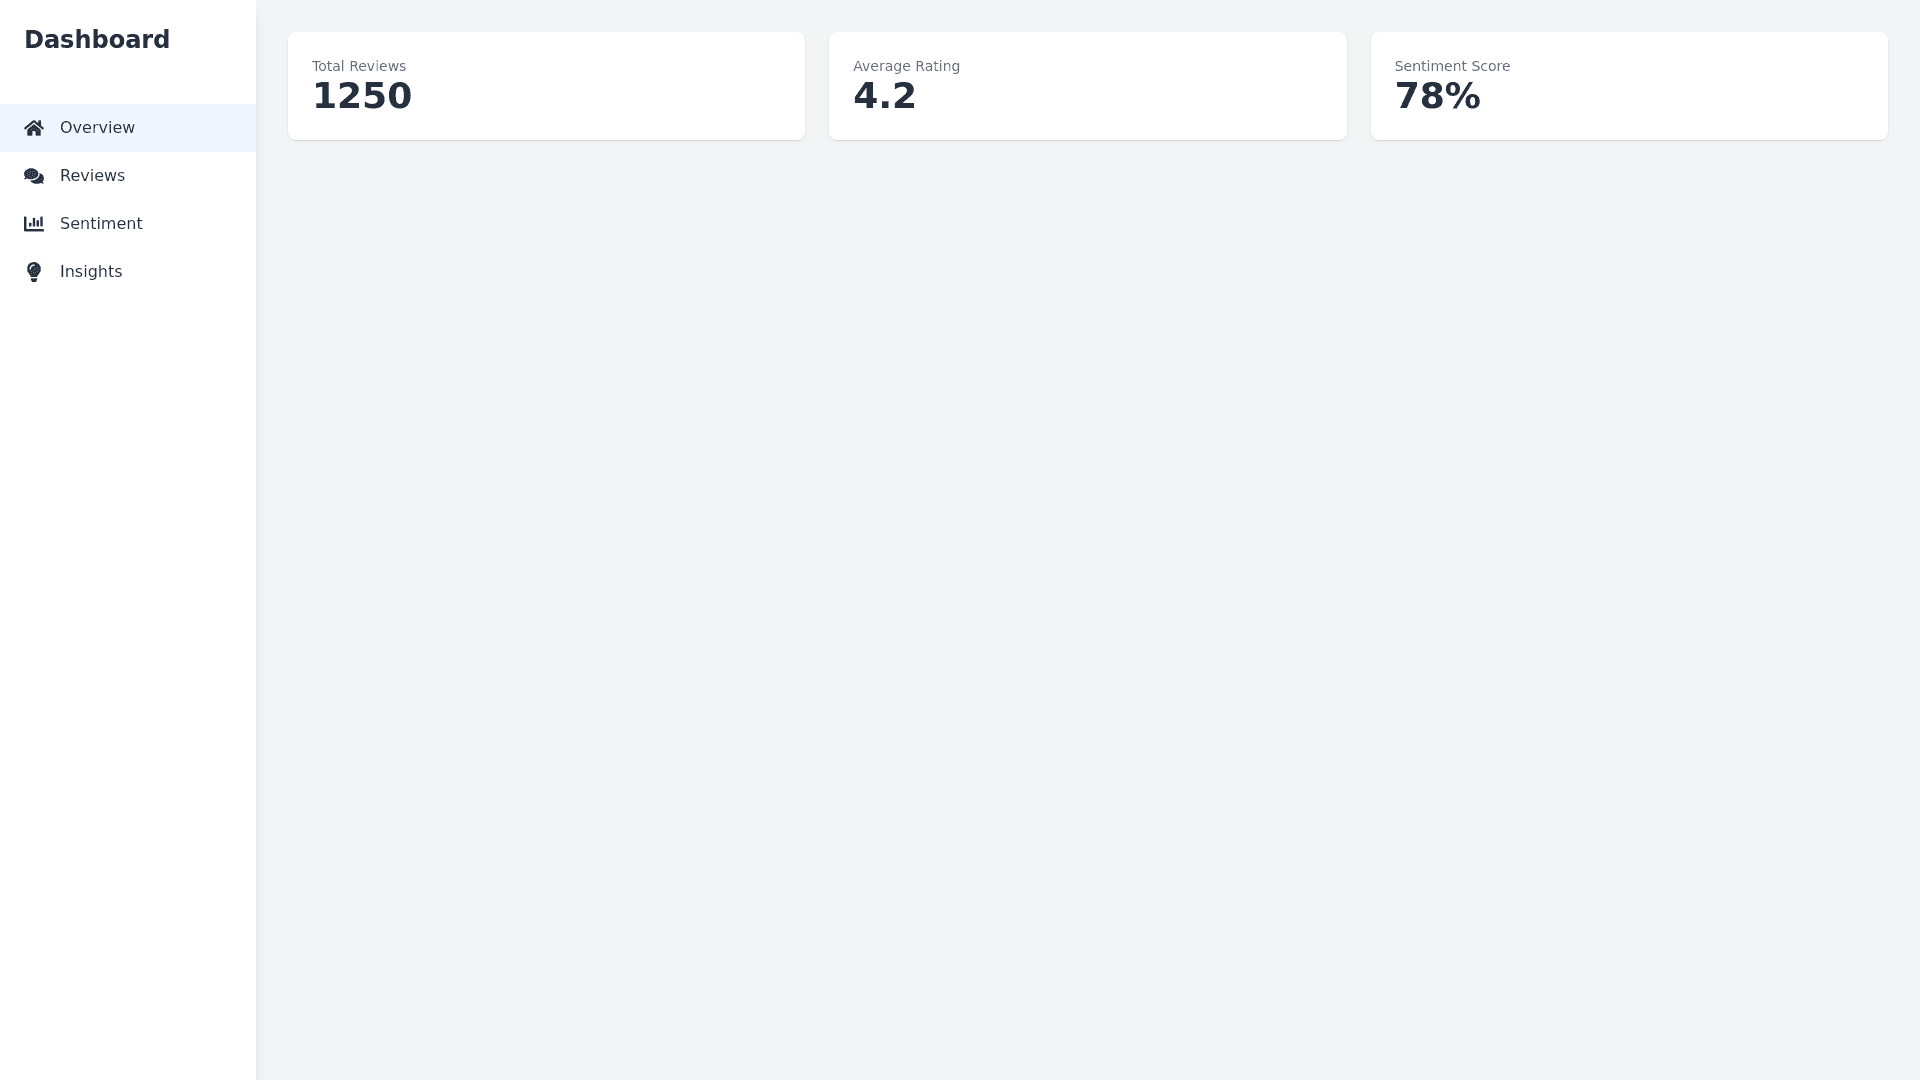Open the Overview menu item
The height and width of the screenshot is (1080, 1920).
coord(97,128)
